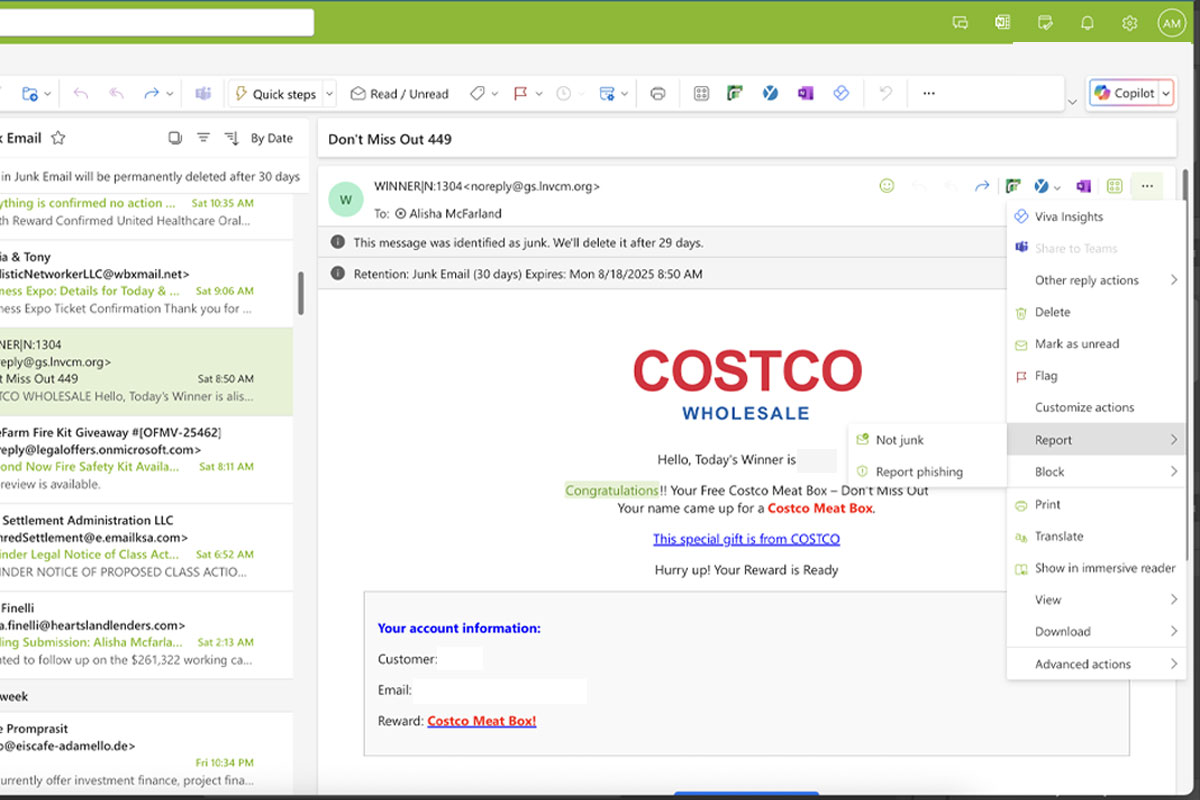Open dropdown beside ribbon tag icon
This screenshot has width=1200, height=800.
tap(496, 94)
